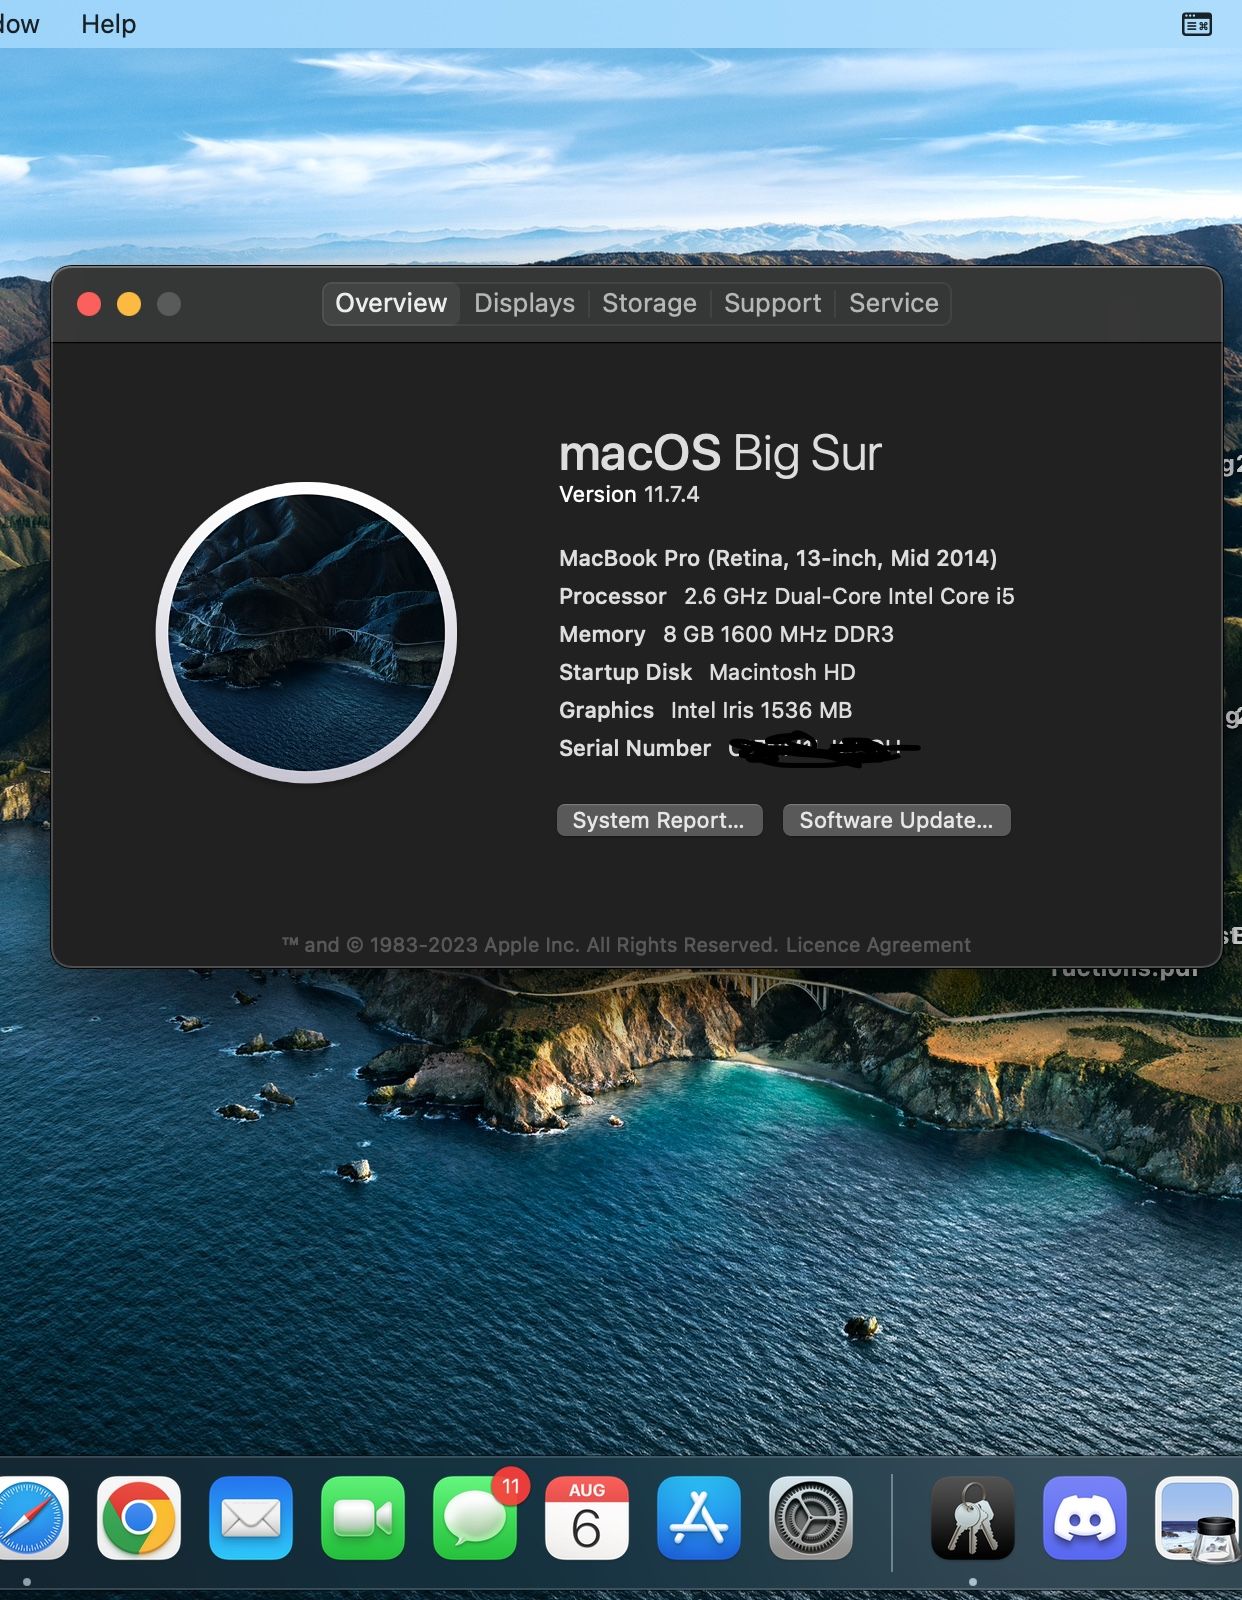Click the Macintosh HD startup disk value

coord(782,672)
